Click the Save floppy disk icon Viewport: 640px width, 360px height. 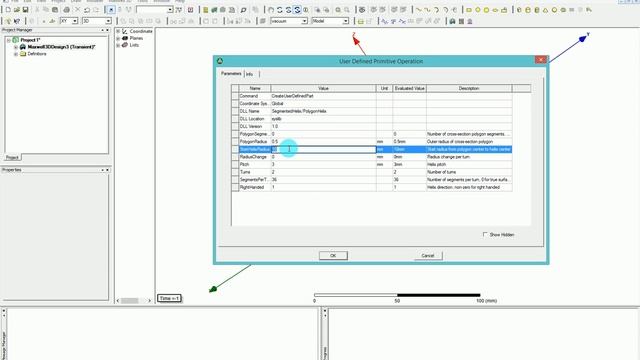click(x=25, y=9)
